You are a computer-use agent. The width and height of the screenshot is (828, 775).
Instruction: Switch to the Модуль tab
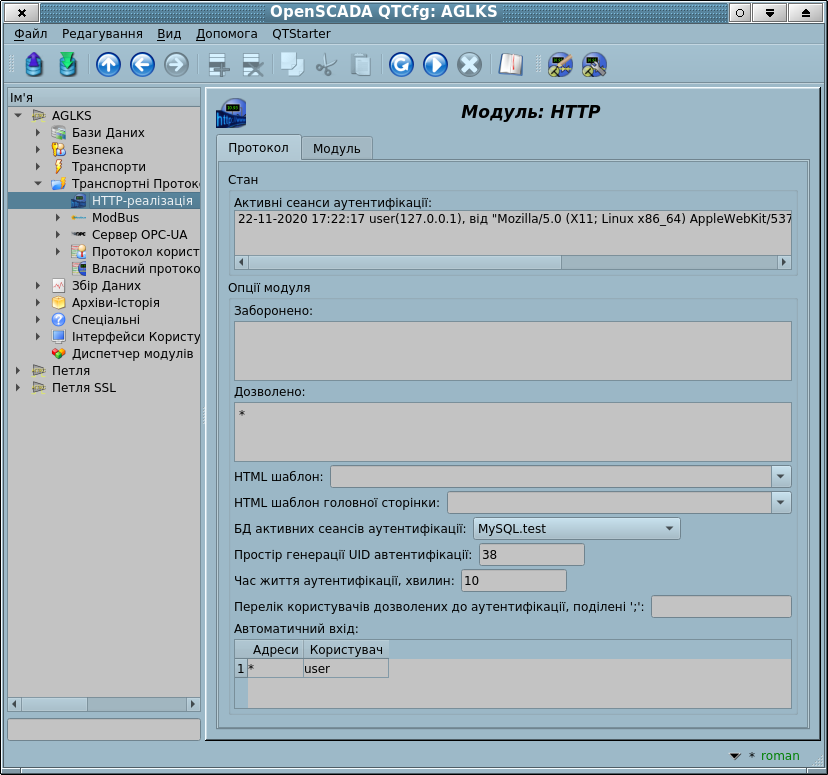tap(337, 149)
